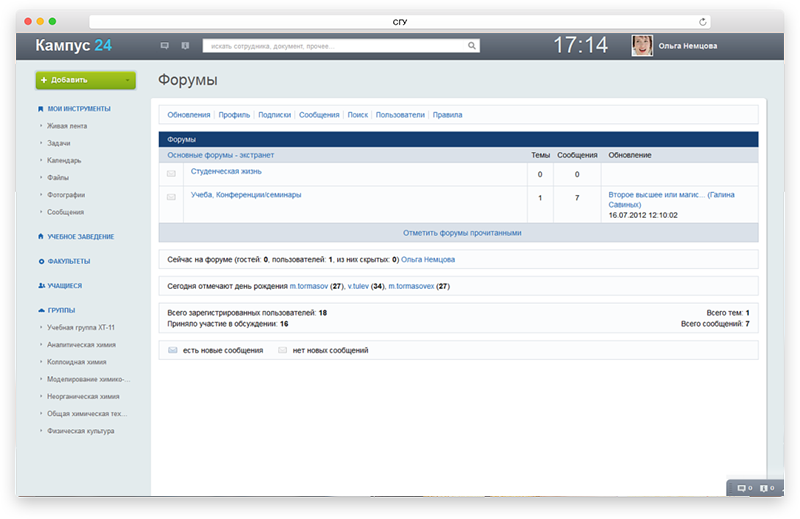Open the Подписки tab in the forum menu
This screenshot has width=800, height=519.
point(274,115)
